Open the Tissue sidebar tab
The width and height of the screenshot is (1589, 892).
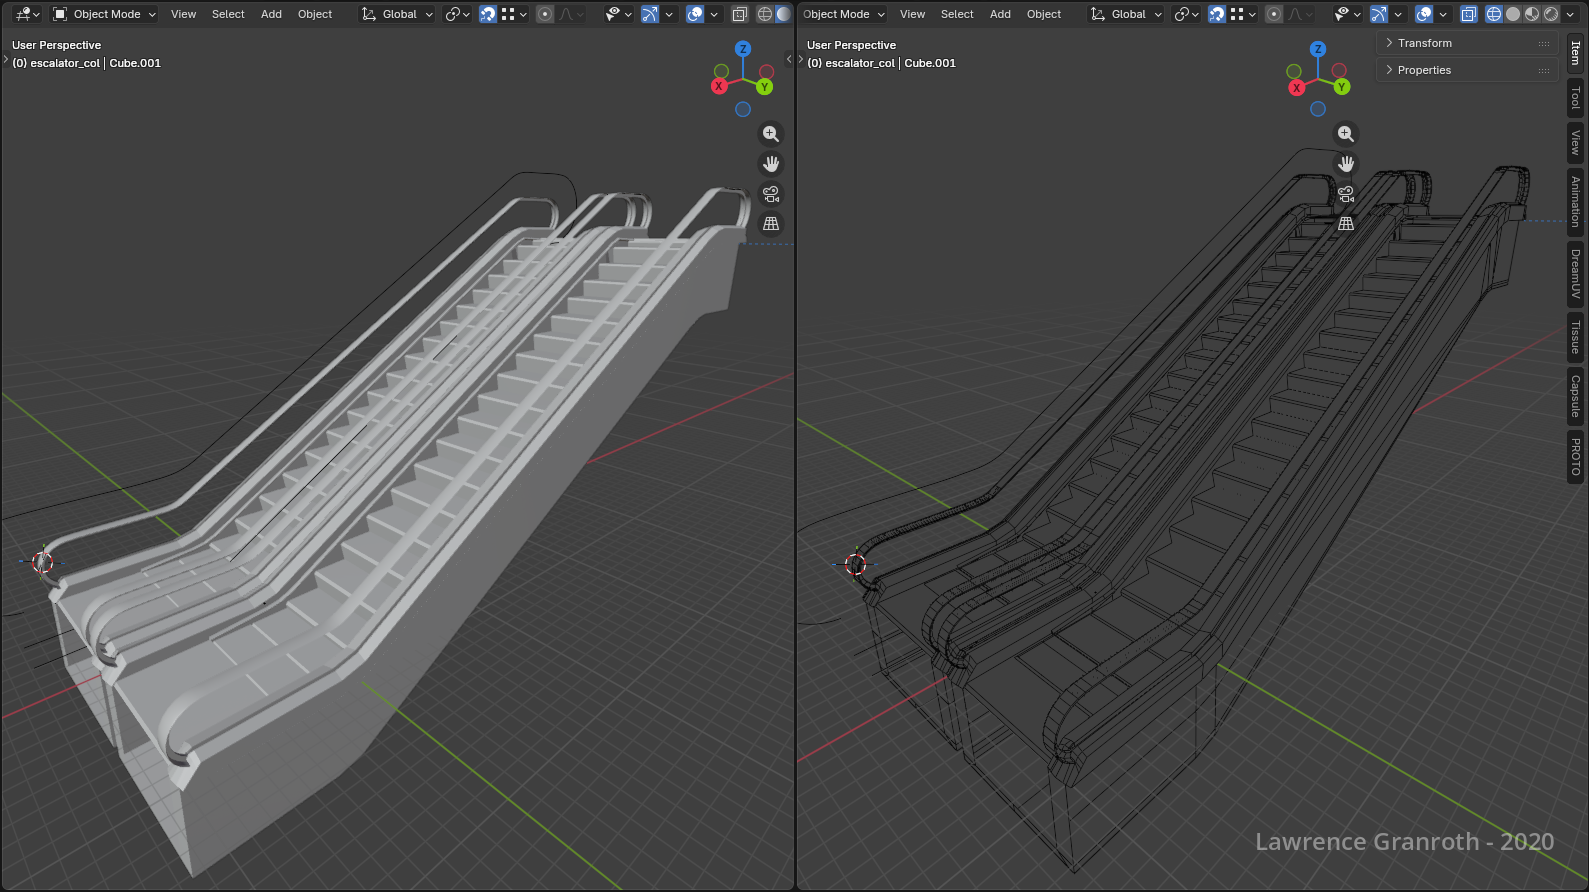1575,337
